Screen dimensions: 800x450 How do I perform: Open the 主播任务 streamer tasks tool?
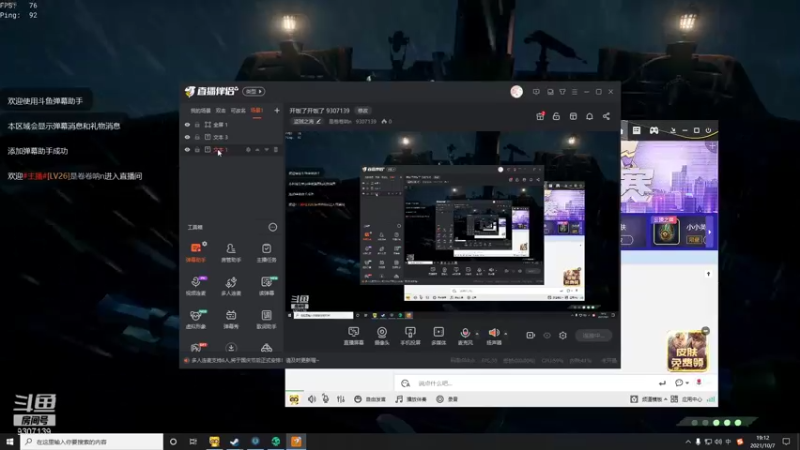pyautogui.click(x=266, y=253)
